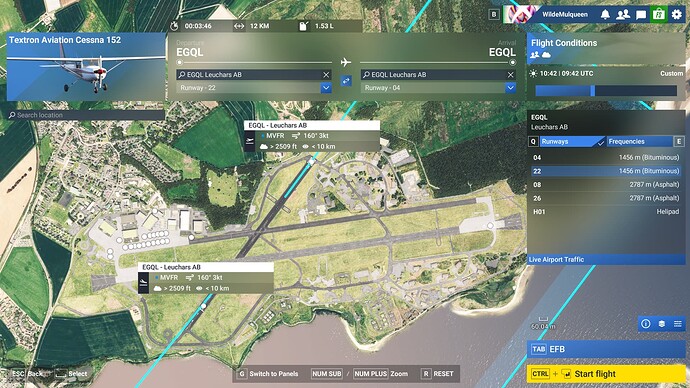Click the arrival plane icon on upper airport label
Image resolution: width=690 pixels, height=388 pixels.
click(250, 141)
